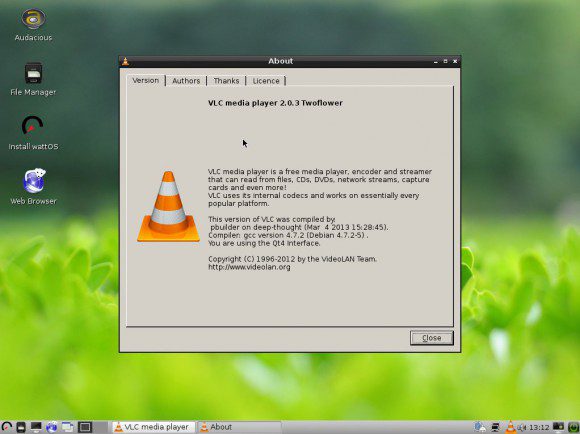Switch to the Version tab
580x434 pixels.
click(146, 80)
